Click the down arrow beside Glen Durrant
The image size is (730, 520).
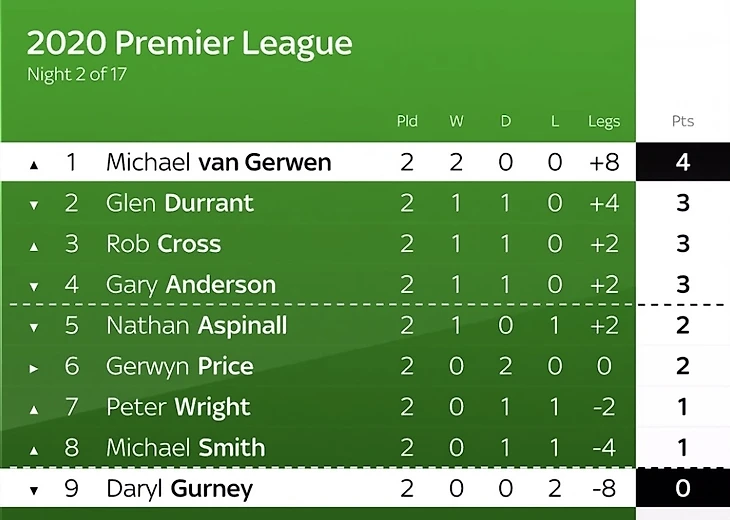[x=34, y=205]
